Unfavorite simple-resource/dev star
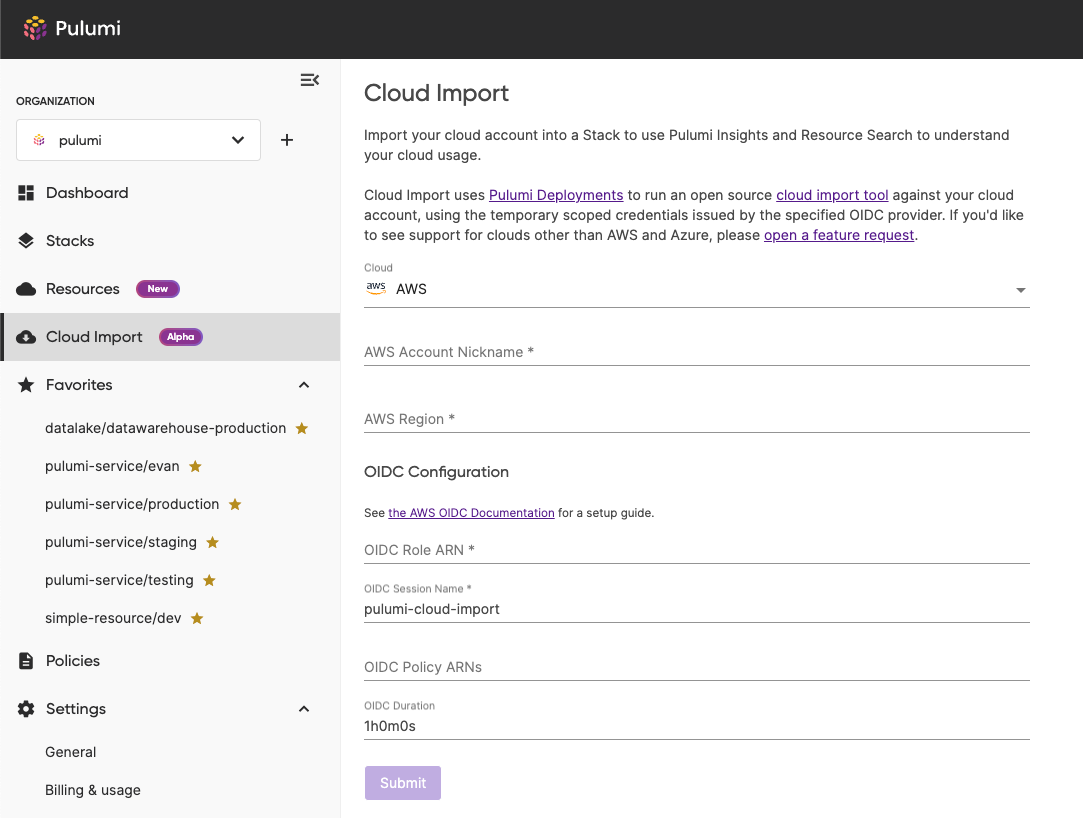The width and height of the screenshot is (1083, 818). coord(197,618)
